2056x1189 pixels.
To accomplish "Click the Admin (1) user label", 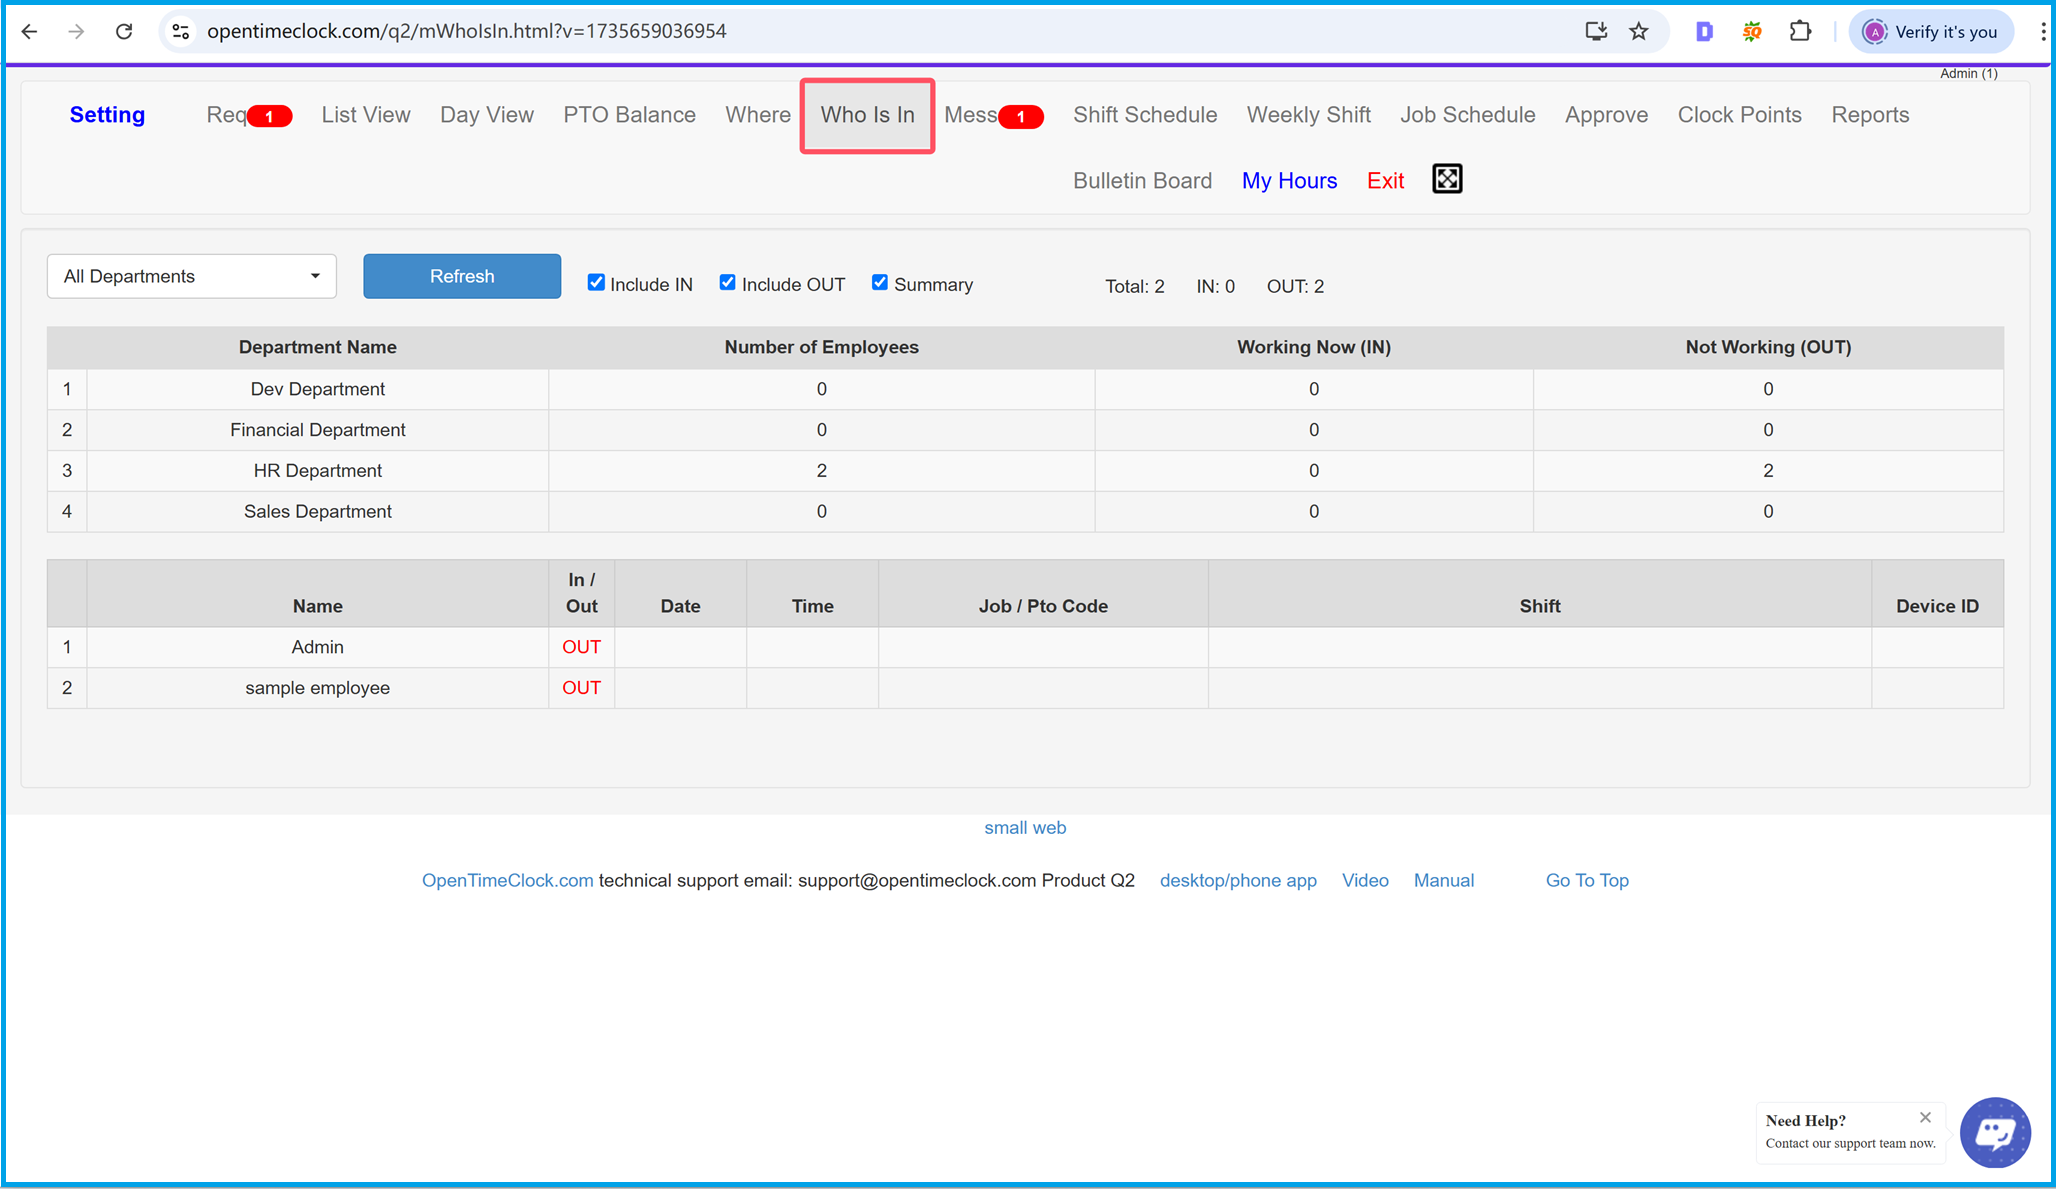I will pos(1968,73).
